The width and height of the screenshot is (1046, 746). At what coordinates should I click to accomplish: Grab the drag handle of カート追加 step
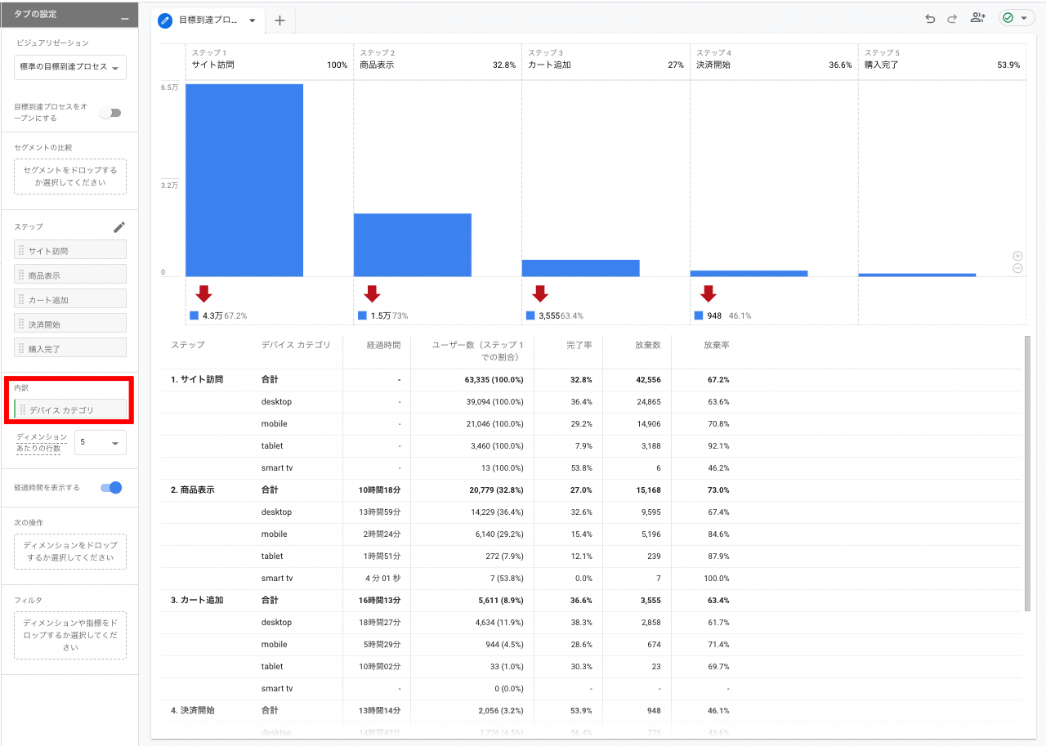click(x=21, y=300)
